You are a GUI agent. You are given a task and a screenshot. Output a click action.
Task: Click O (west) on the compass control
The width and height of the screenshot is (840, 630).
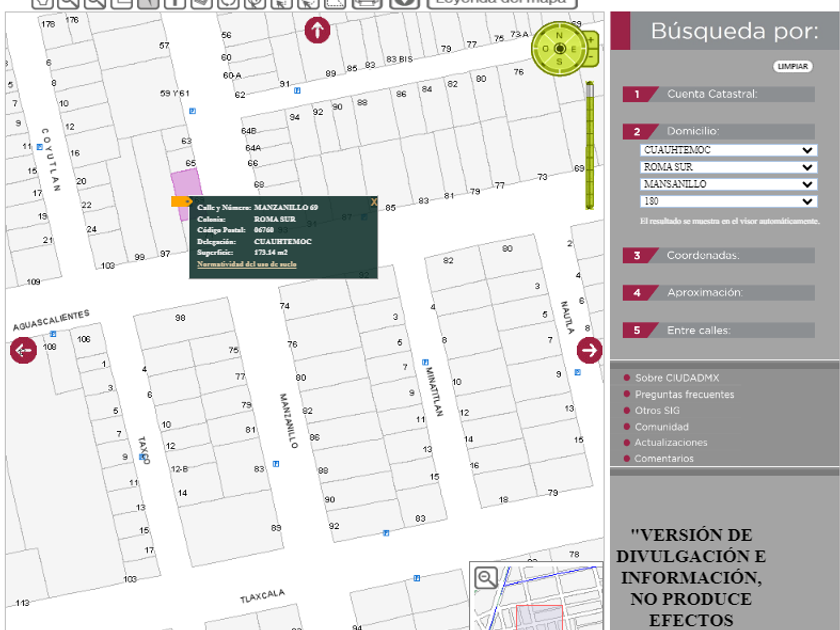(545, 49)
